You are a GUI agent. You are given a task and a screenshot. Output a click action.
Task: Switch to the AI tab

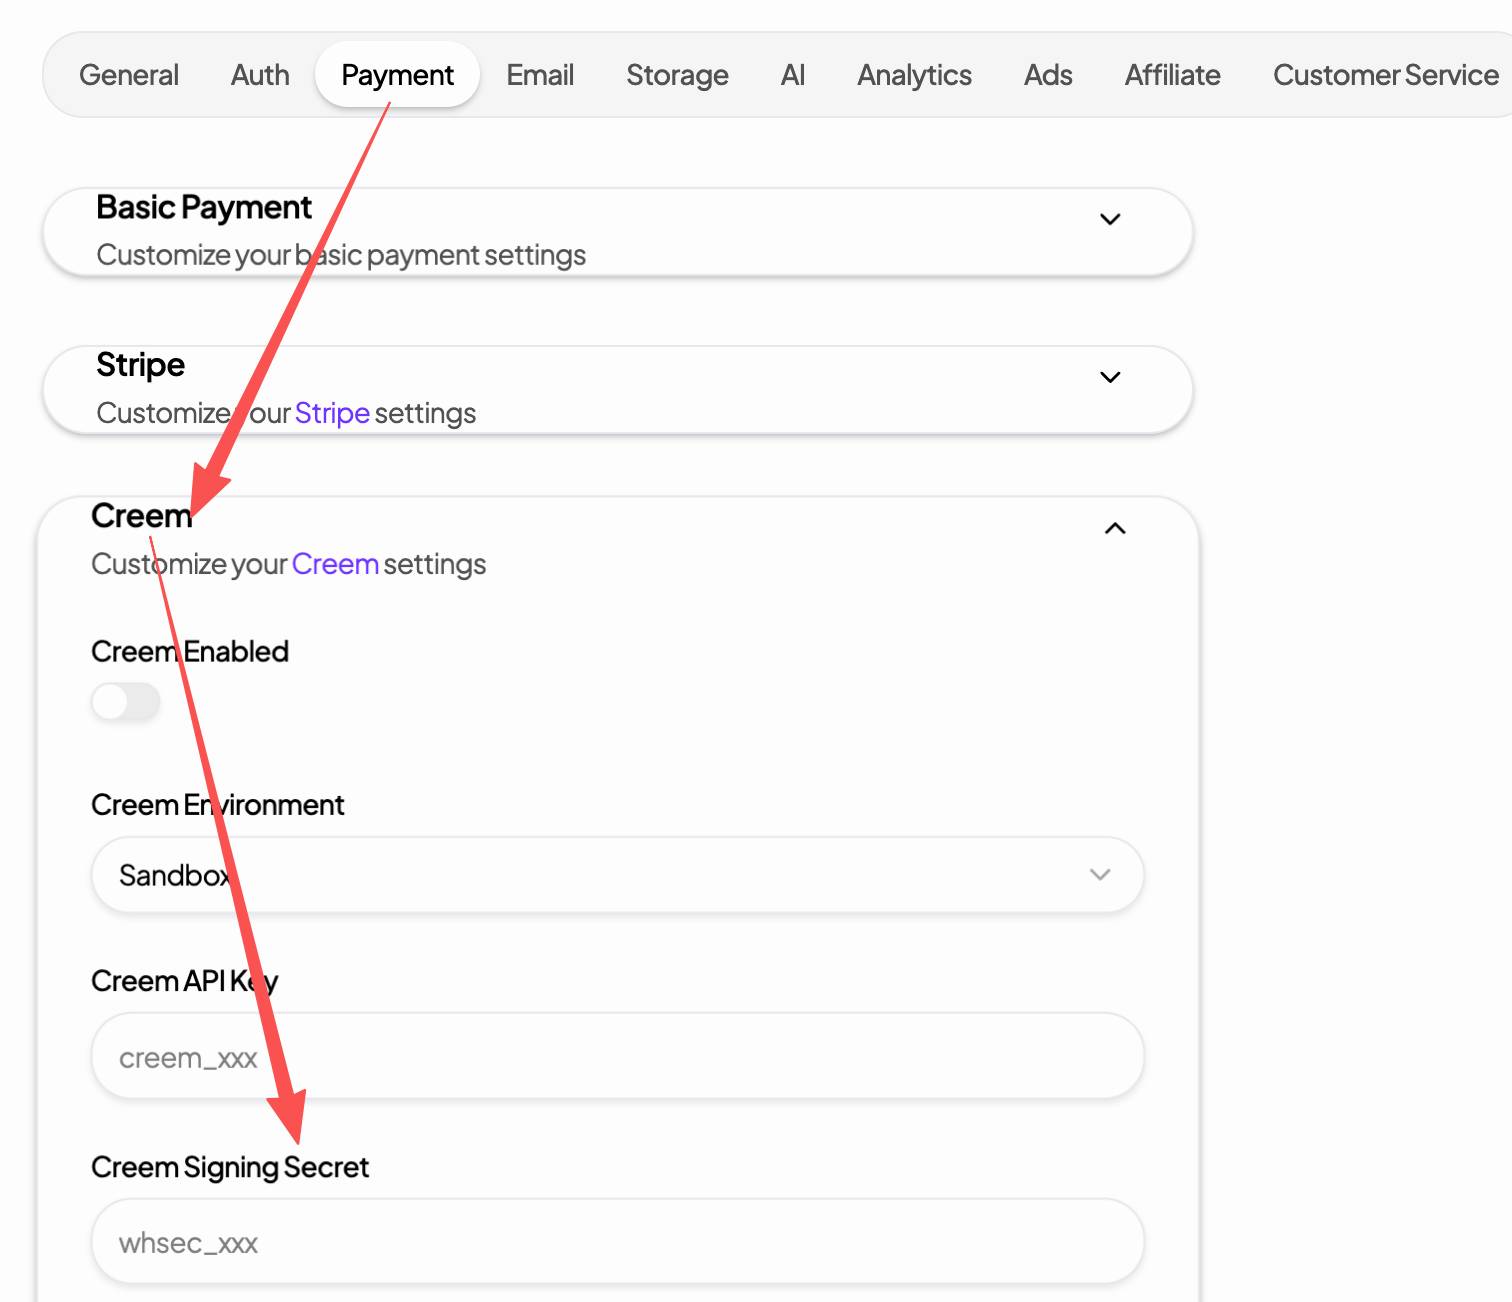[x=792, y=75]
